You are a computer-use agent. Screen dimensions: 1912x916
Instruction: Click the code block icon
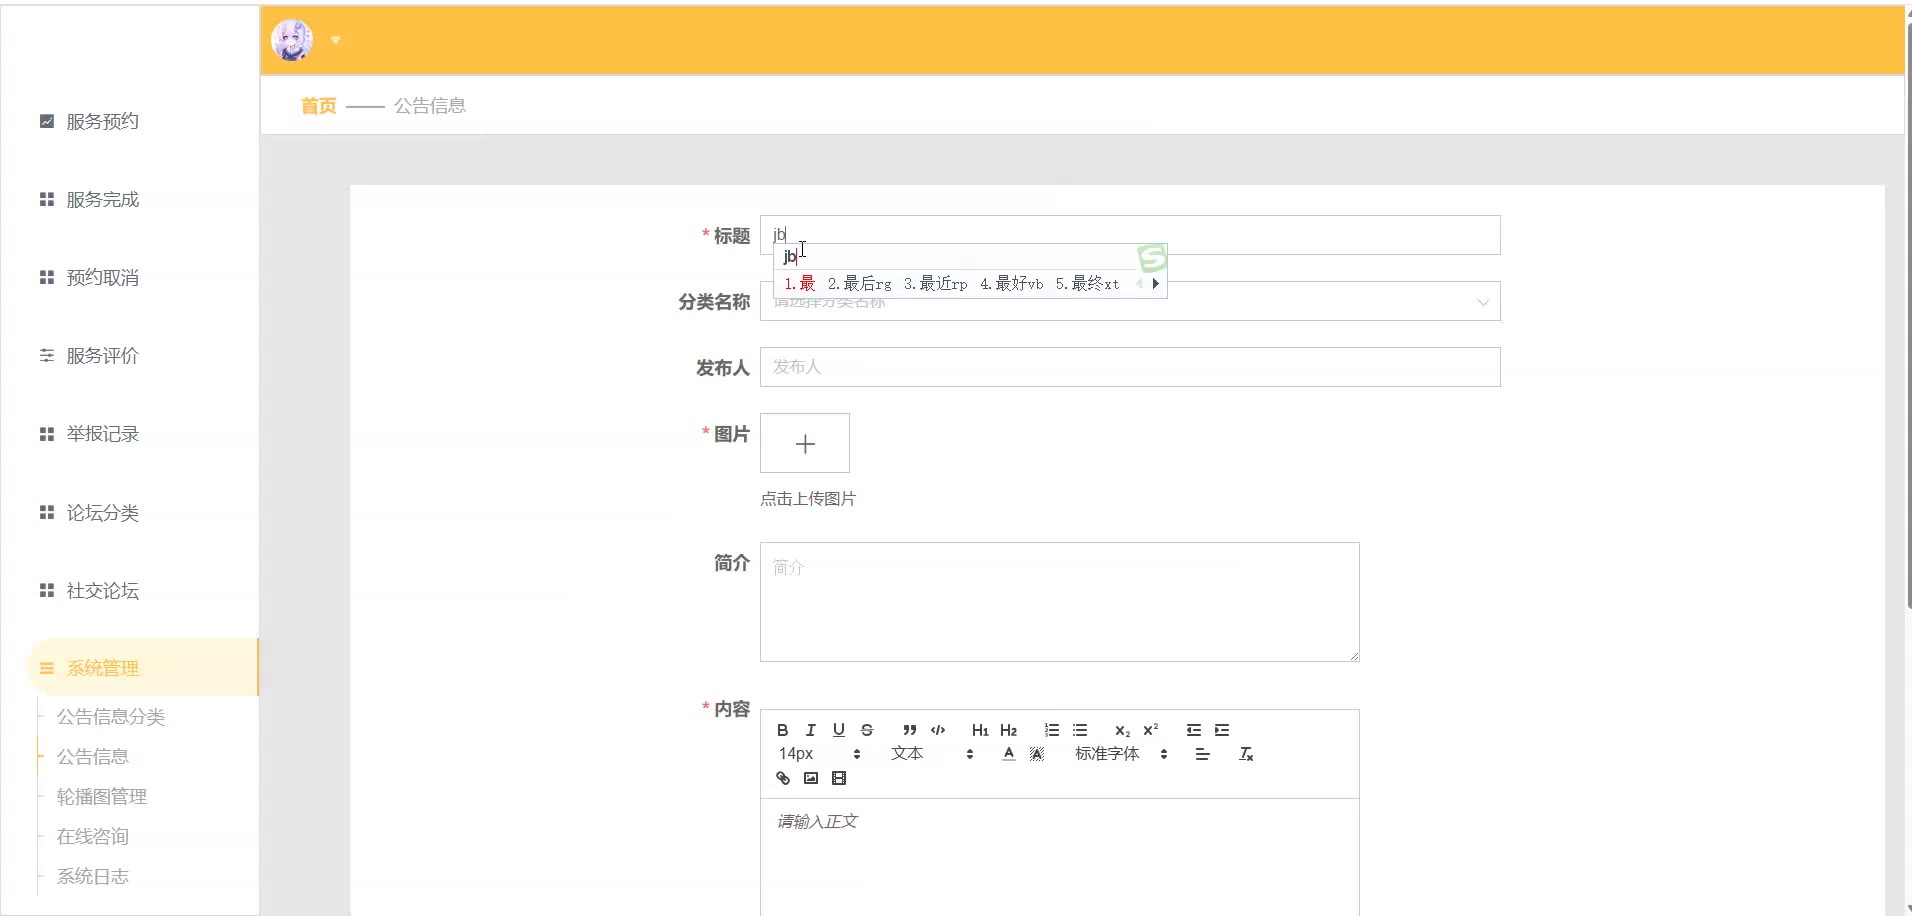click(937, 730)
